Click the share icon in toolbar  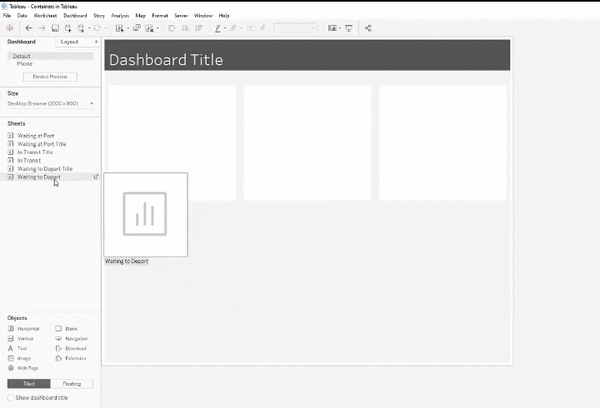(x=368, y=28)
